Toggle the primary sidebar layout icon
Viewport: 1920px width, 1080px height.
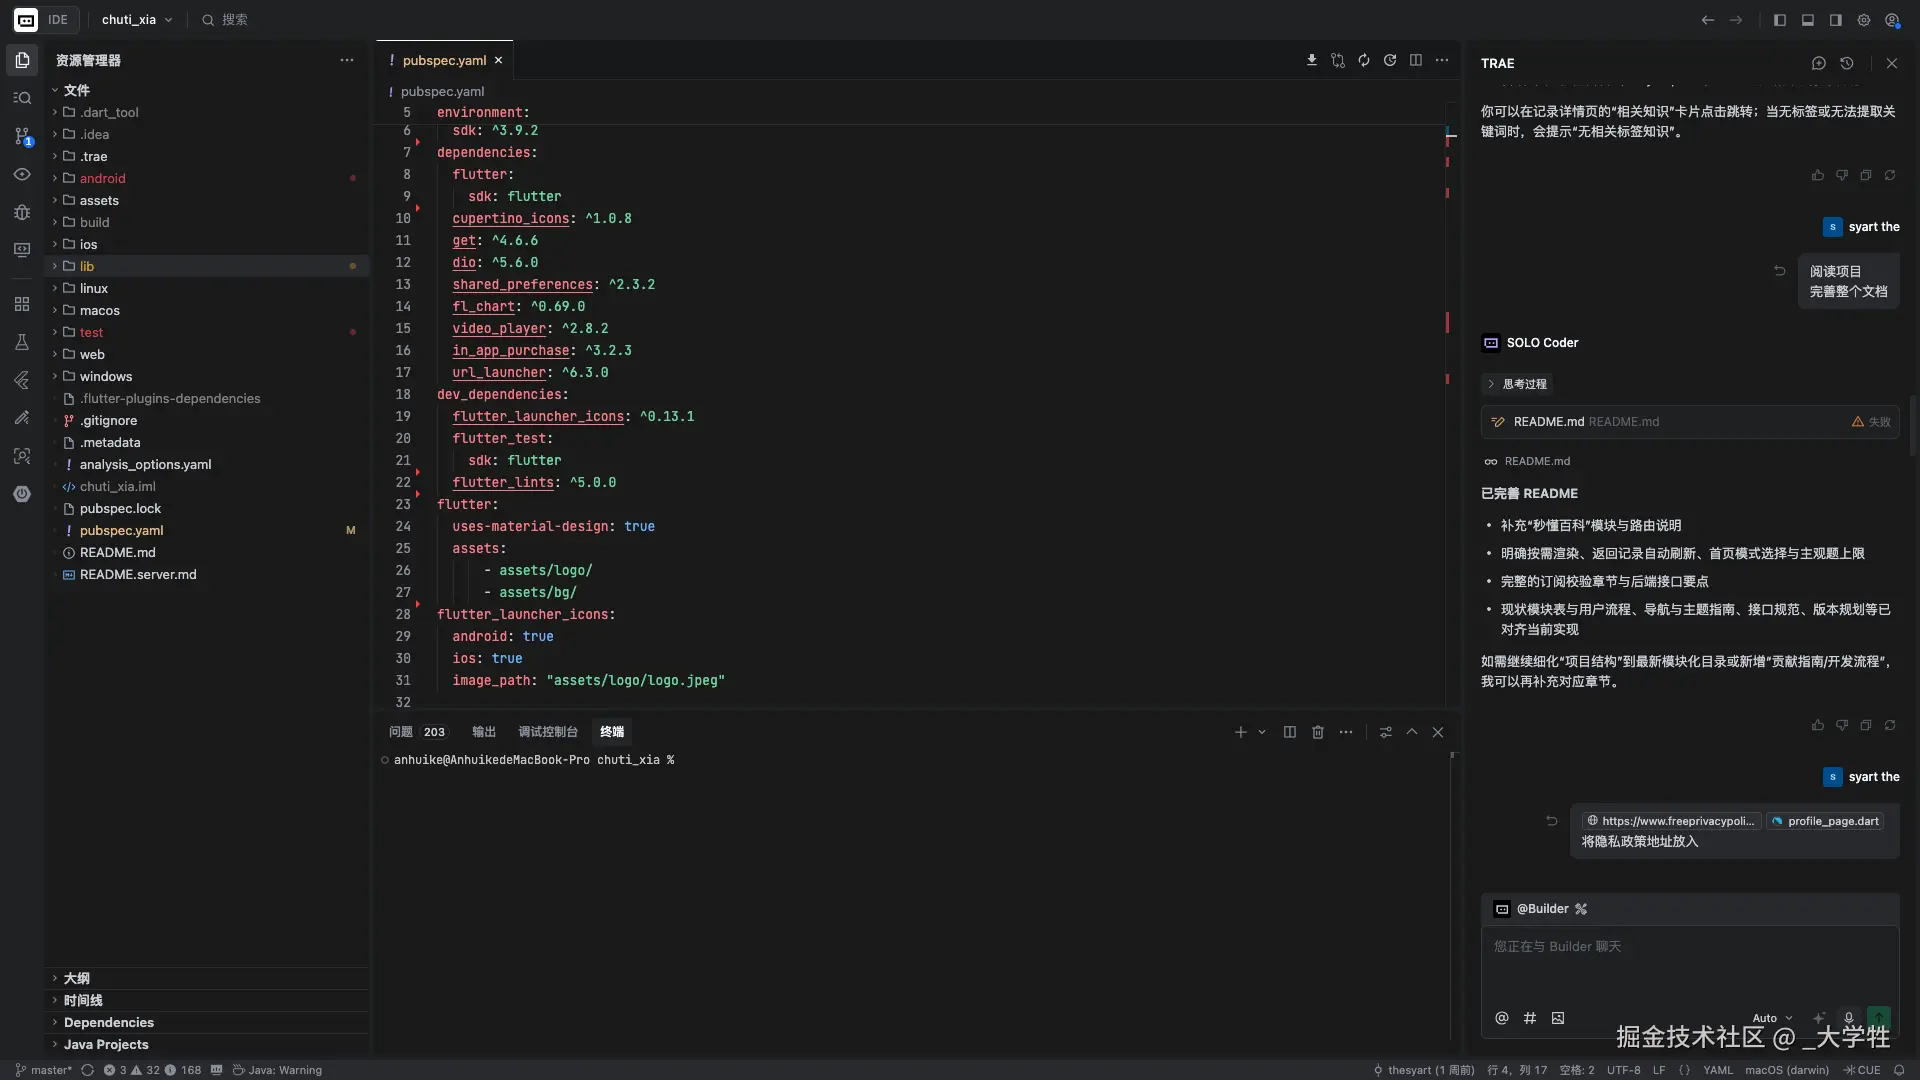[1780, 20]
